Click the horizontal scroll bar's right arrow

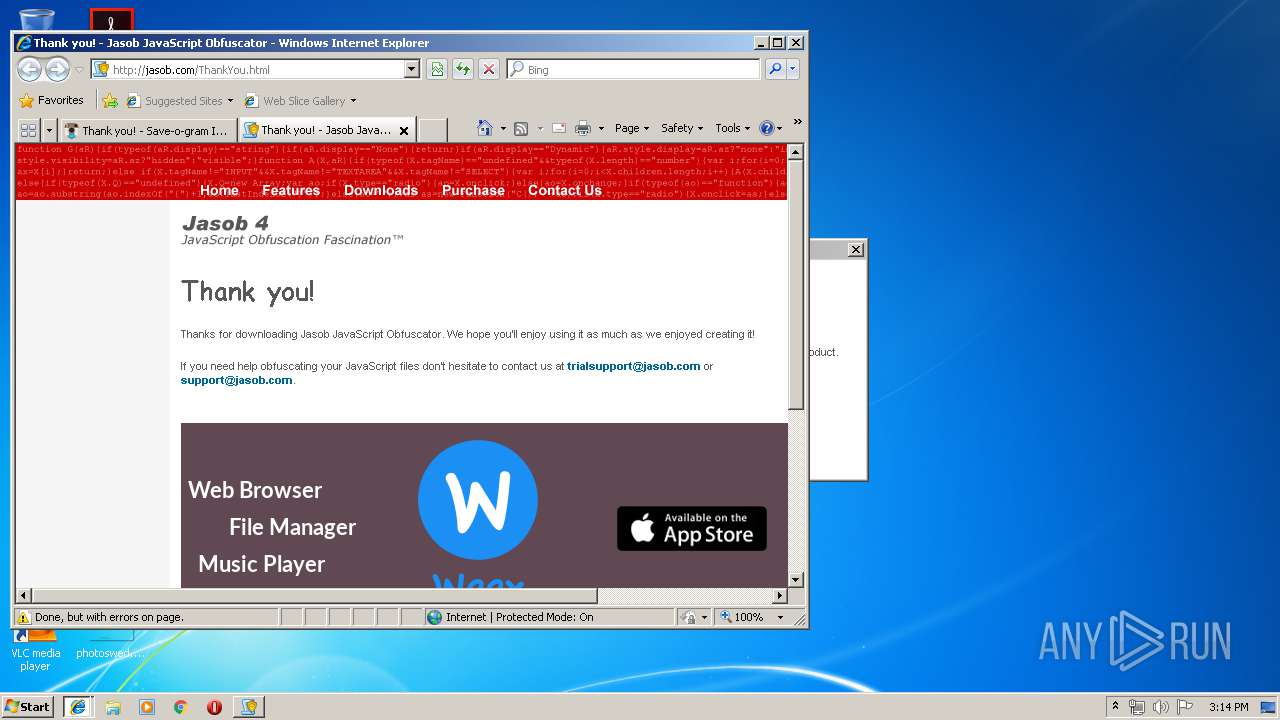(781, 595)
